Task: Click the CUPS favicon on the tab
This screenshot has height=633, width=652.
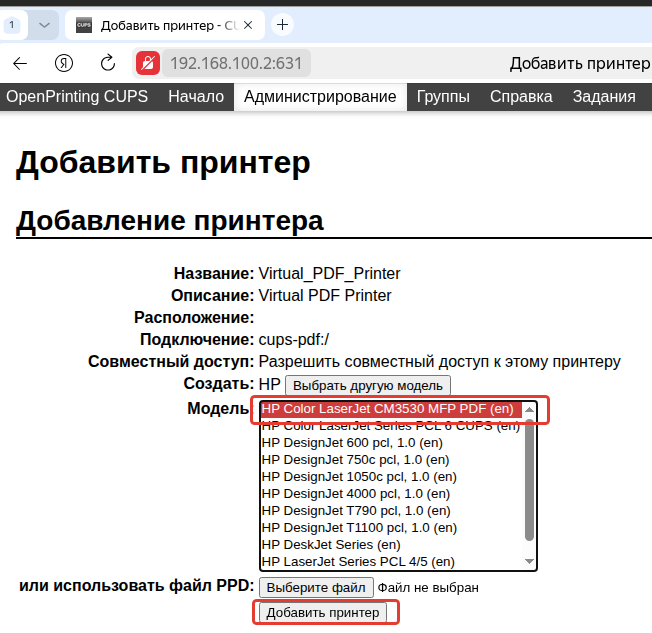Action: (x=84, y=25)
